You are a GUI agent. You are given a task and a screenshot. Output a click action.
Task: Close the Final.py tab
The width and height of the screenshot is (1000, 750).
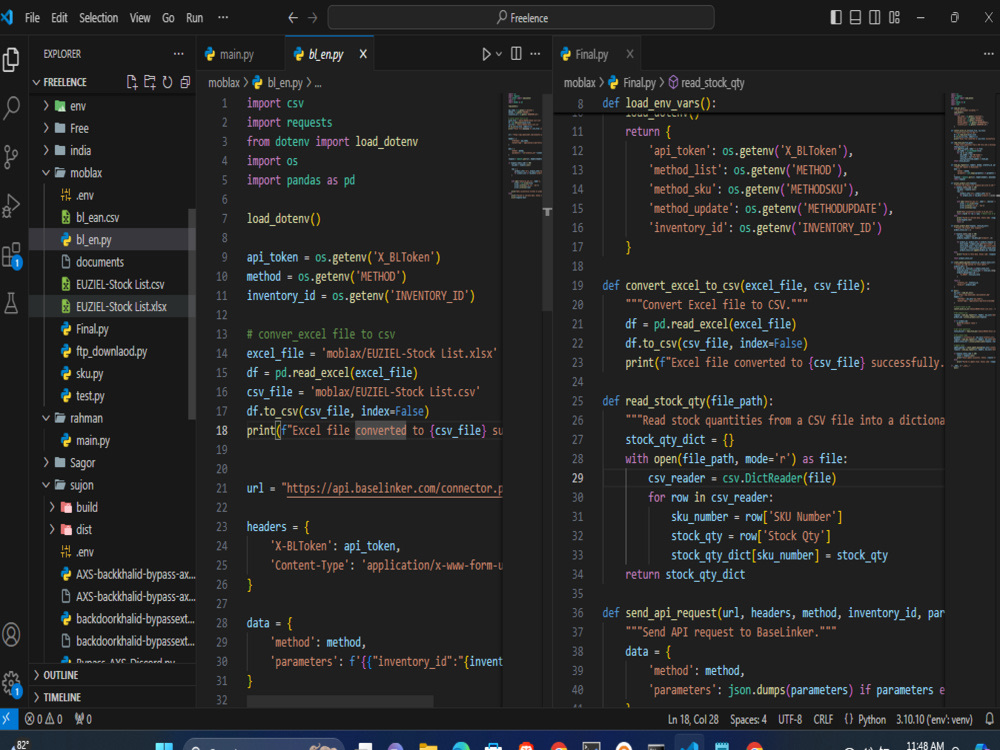click(629, 54)
